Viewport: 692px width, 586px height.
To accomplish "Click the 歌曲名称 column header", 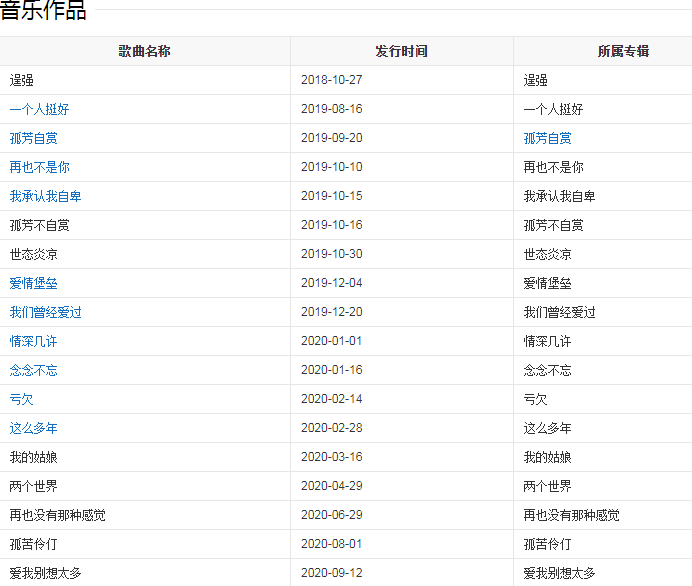I will click(x=144, y=51).
